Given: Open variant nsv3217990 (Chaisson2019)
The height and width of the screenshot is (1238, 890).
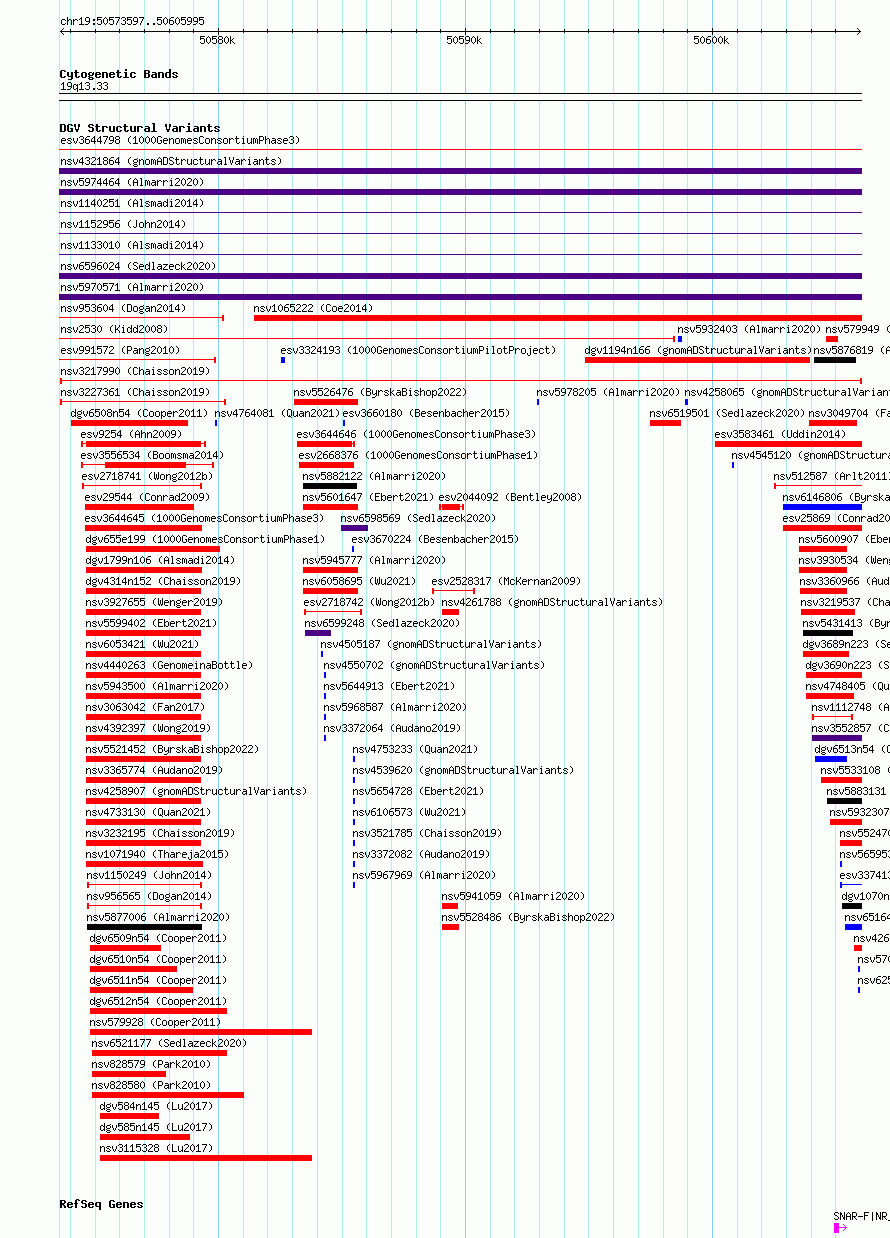Looking at the screenshot, I should pos(135,371).
